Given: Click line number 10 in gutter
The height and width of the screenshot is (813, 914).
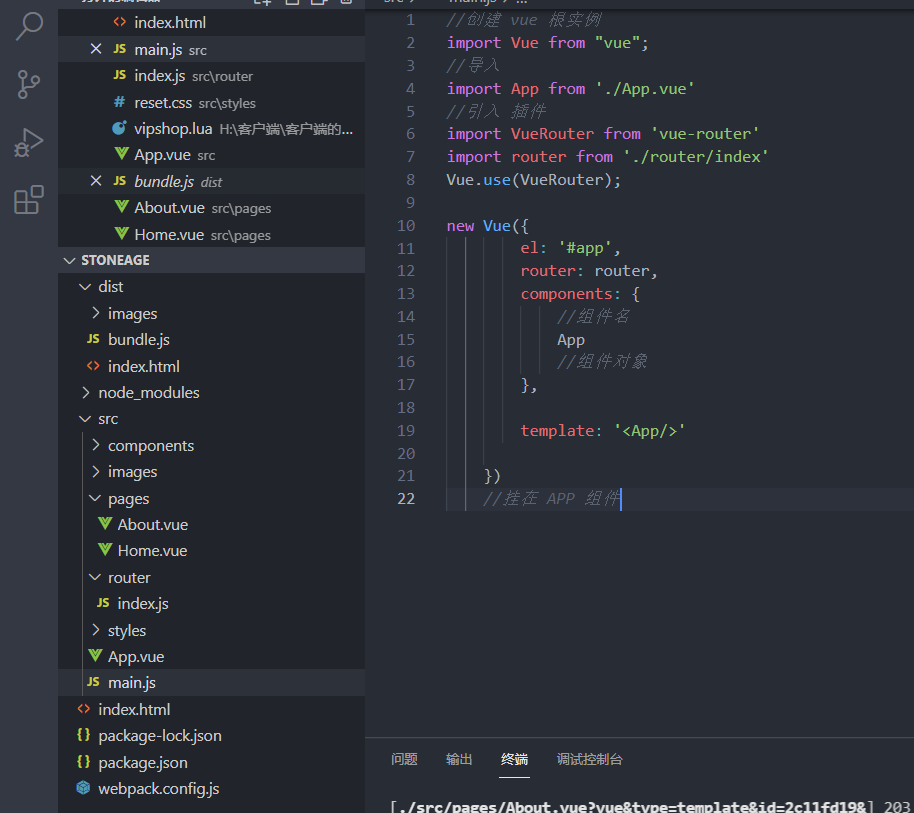Looking at the screenshot, I should (x=406, y=226).
